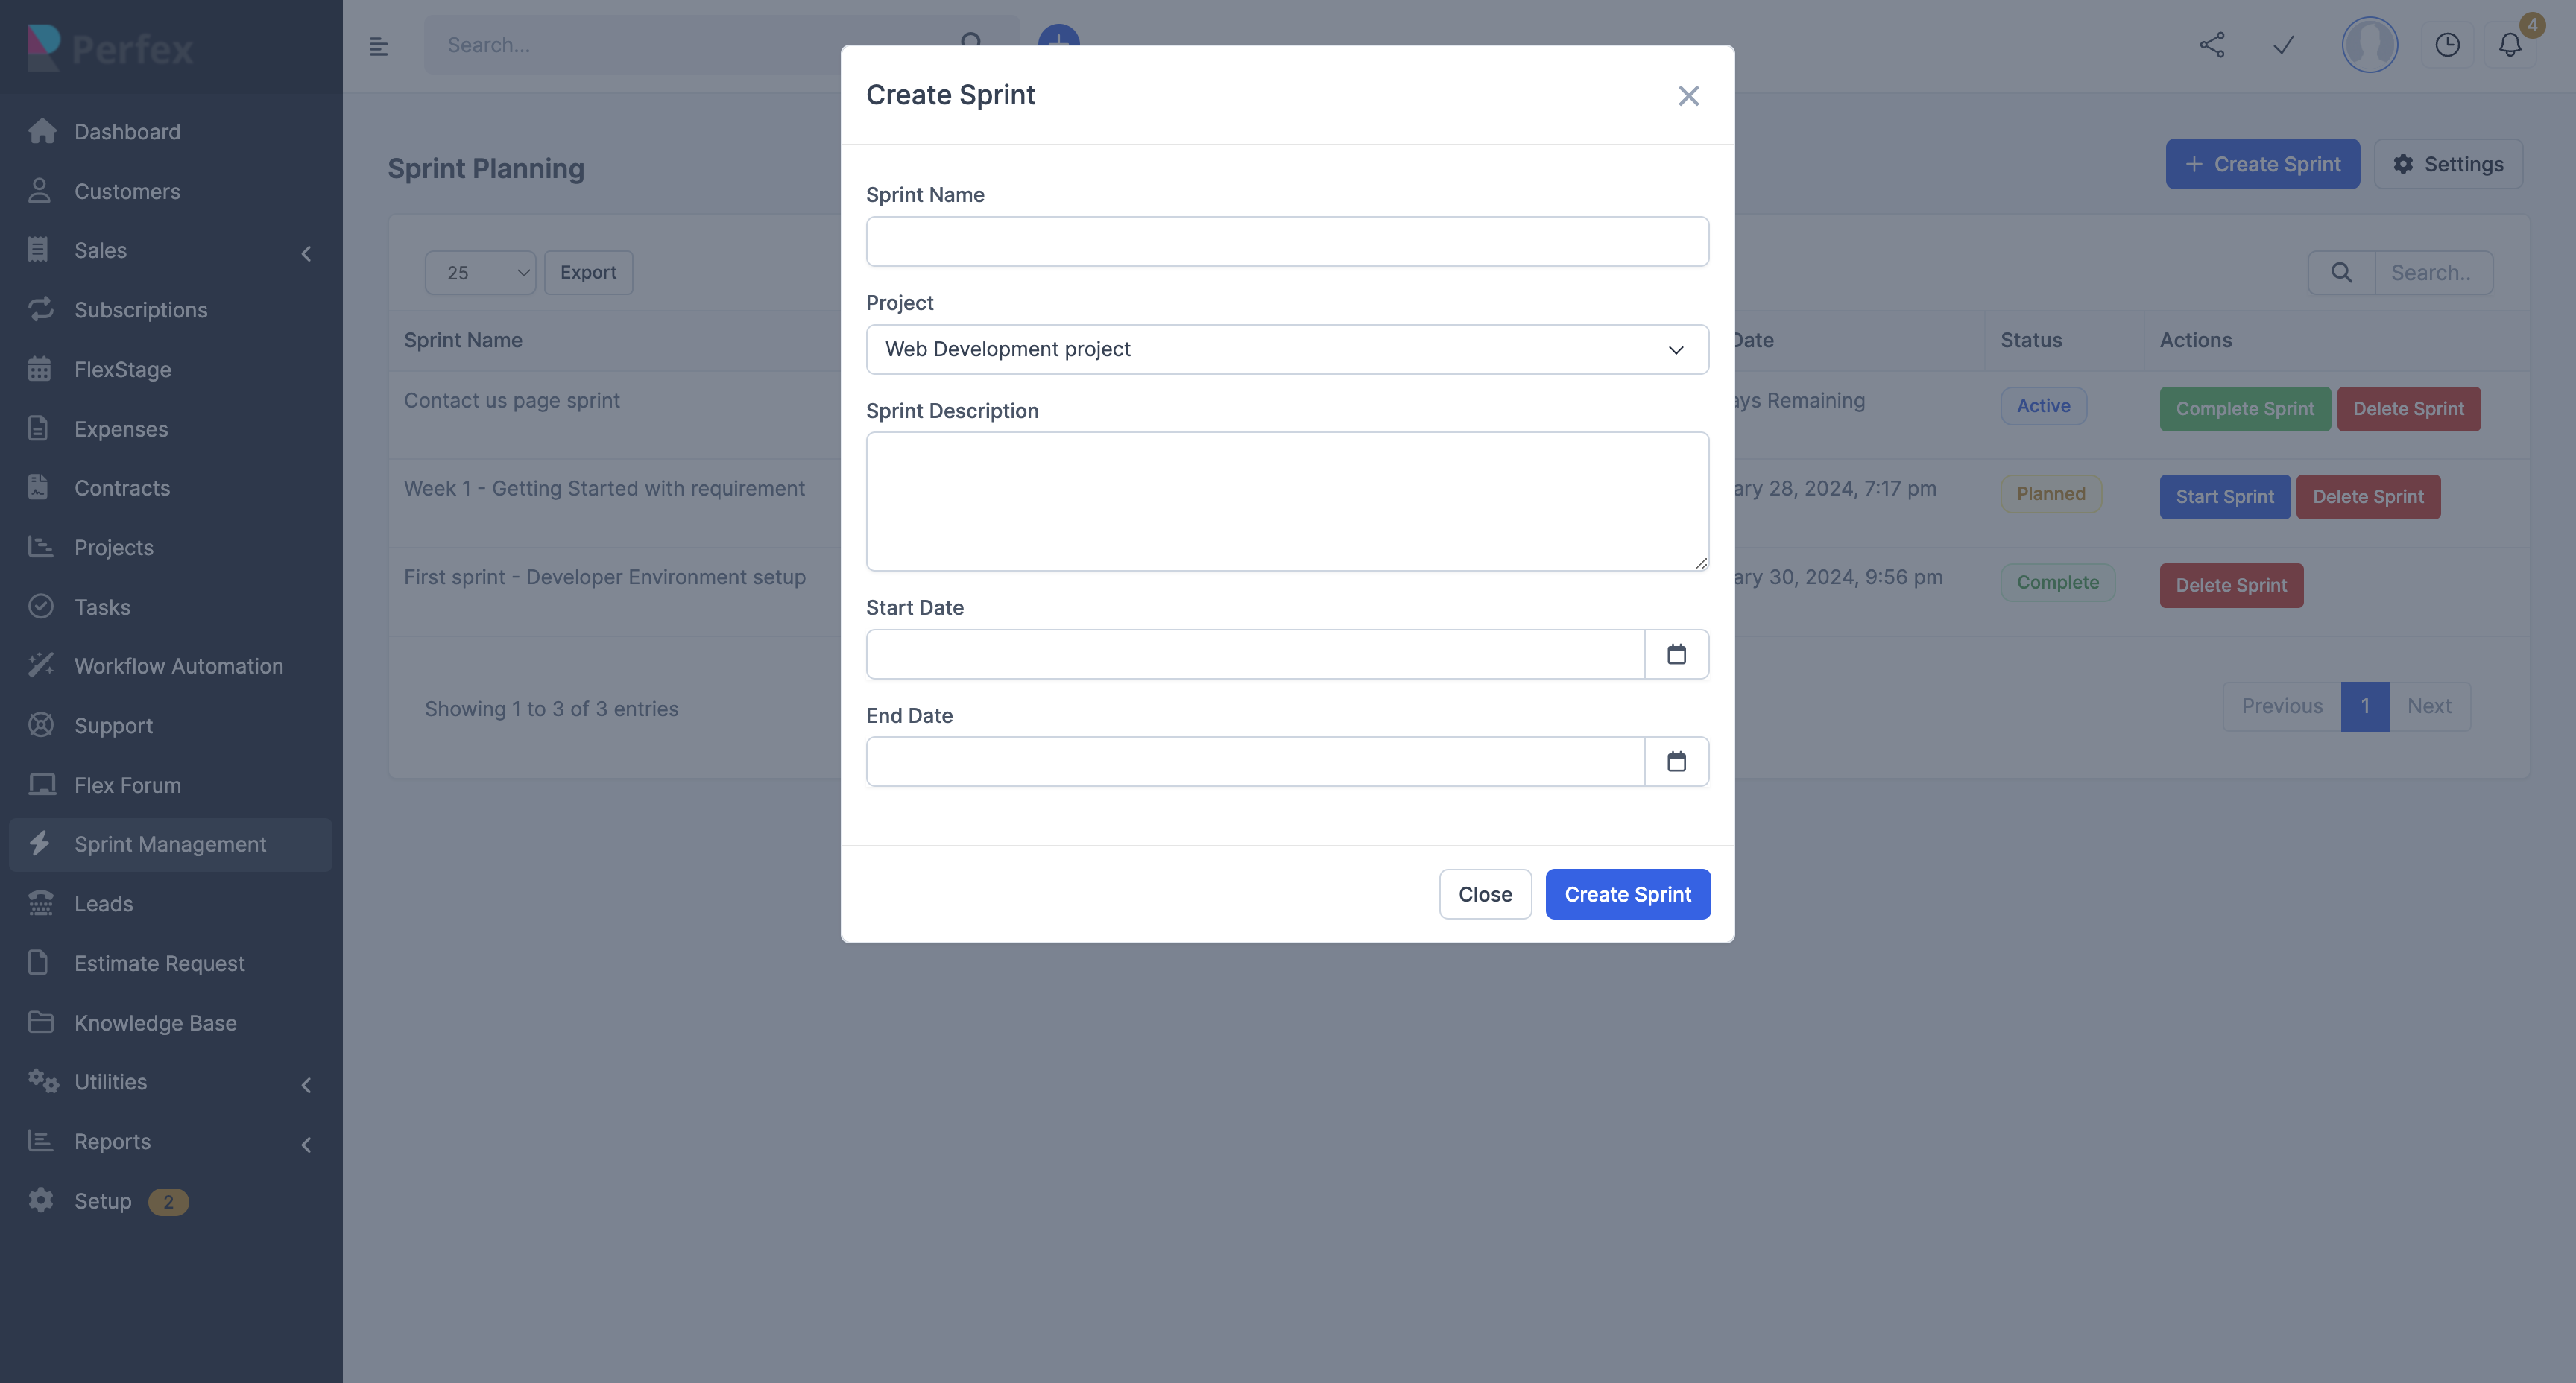This screenshot has height=1383, width=2576.
Task: Click the share icon in top bar
Action: 2212,45
